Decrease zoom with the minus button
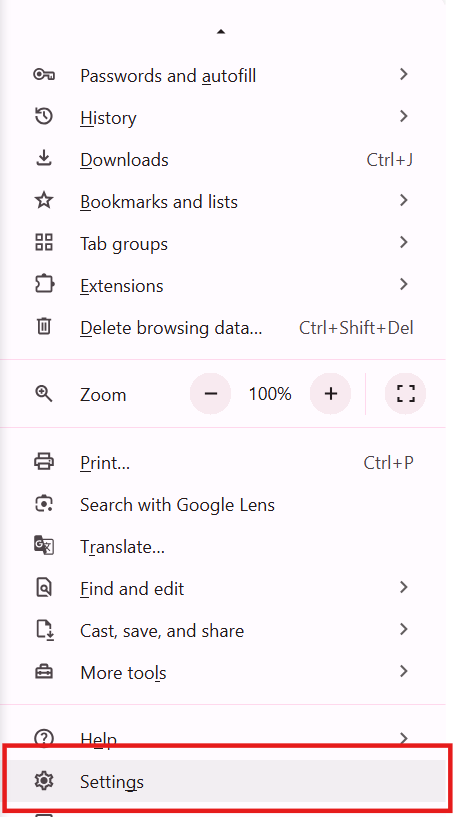This screenshot has width=453, height=817. (x=211, y=394)
